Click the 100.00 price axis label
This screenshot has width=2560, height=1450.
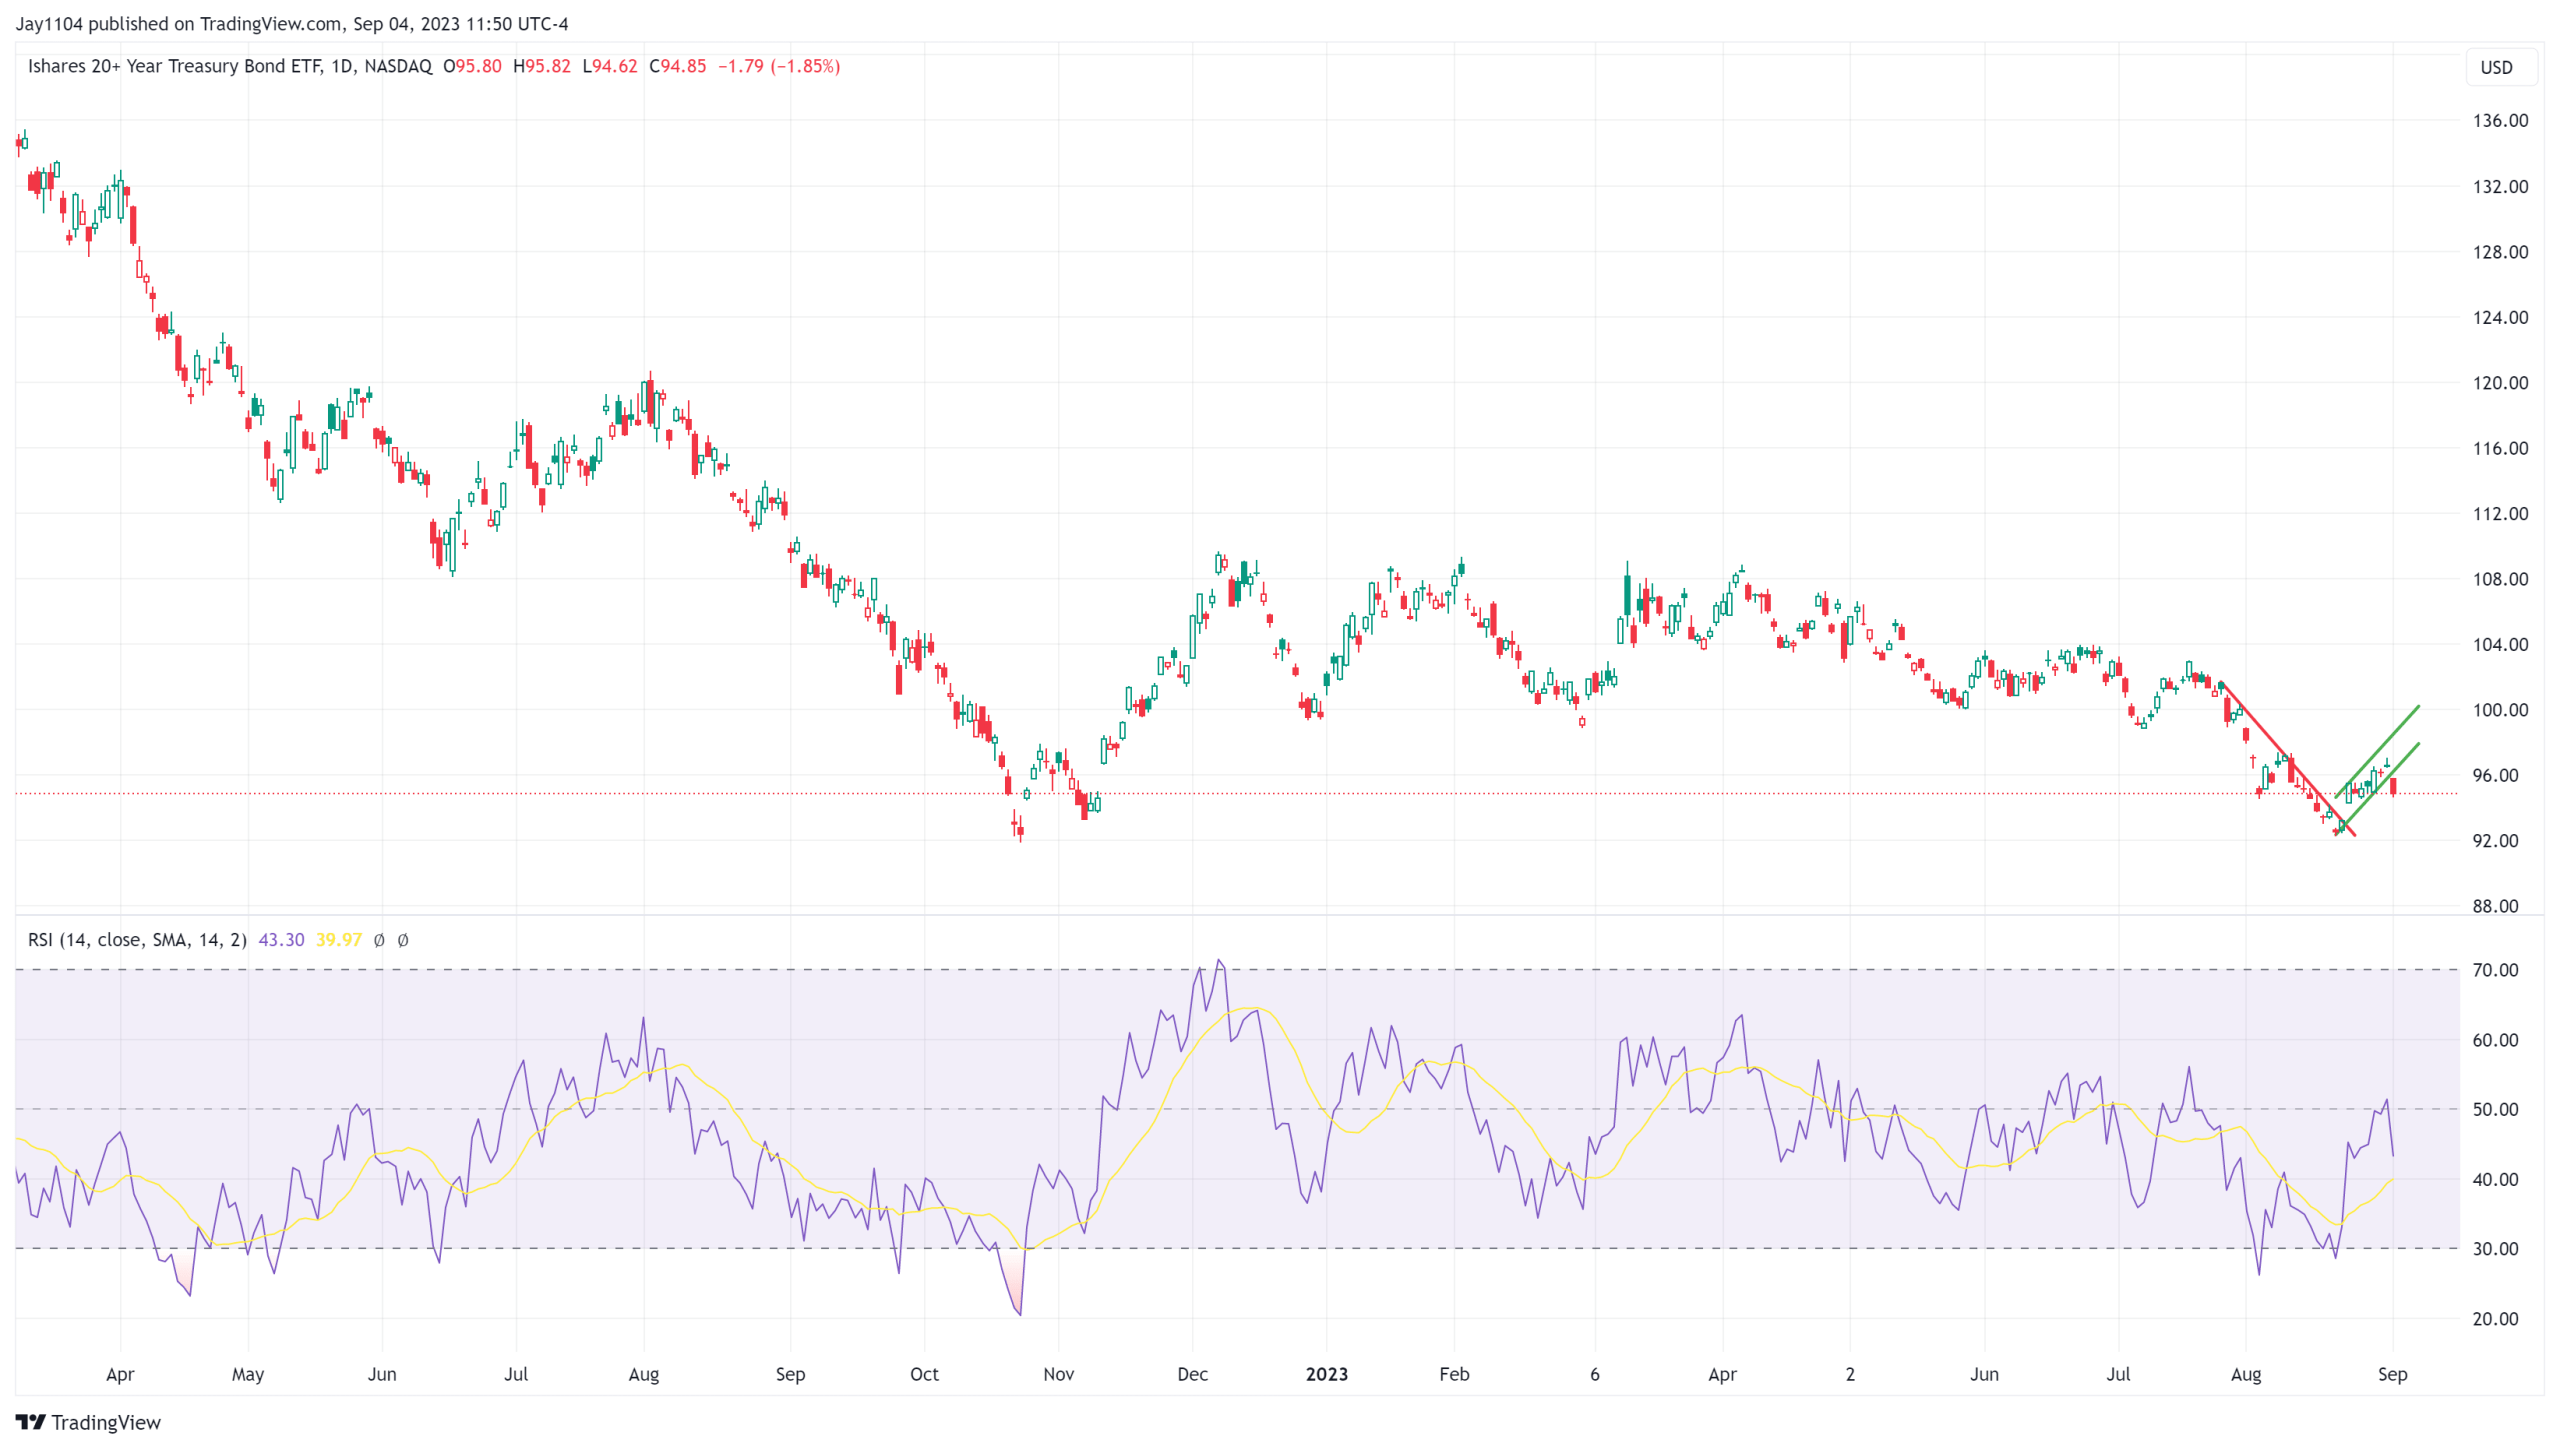pos(2500,711)
